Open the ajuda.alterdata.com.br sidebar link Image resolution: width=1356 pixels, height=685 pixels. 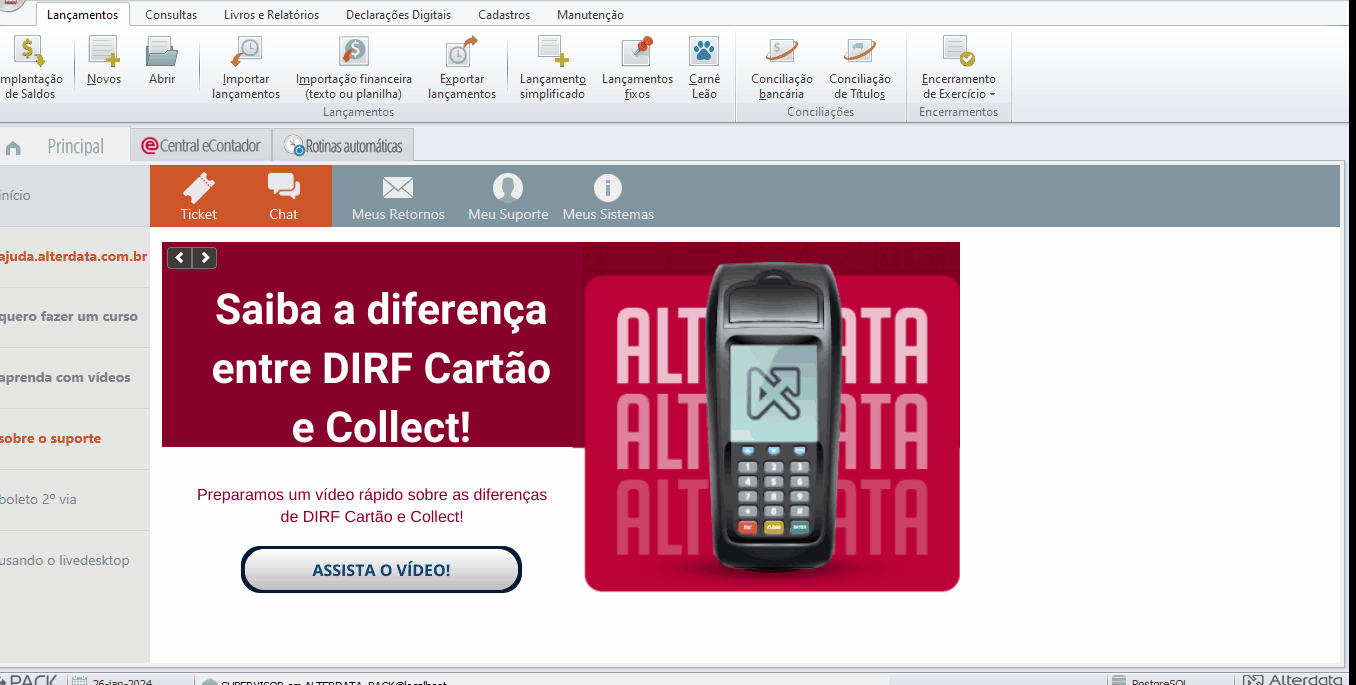[75, 257]
